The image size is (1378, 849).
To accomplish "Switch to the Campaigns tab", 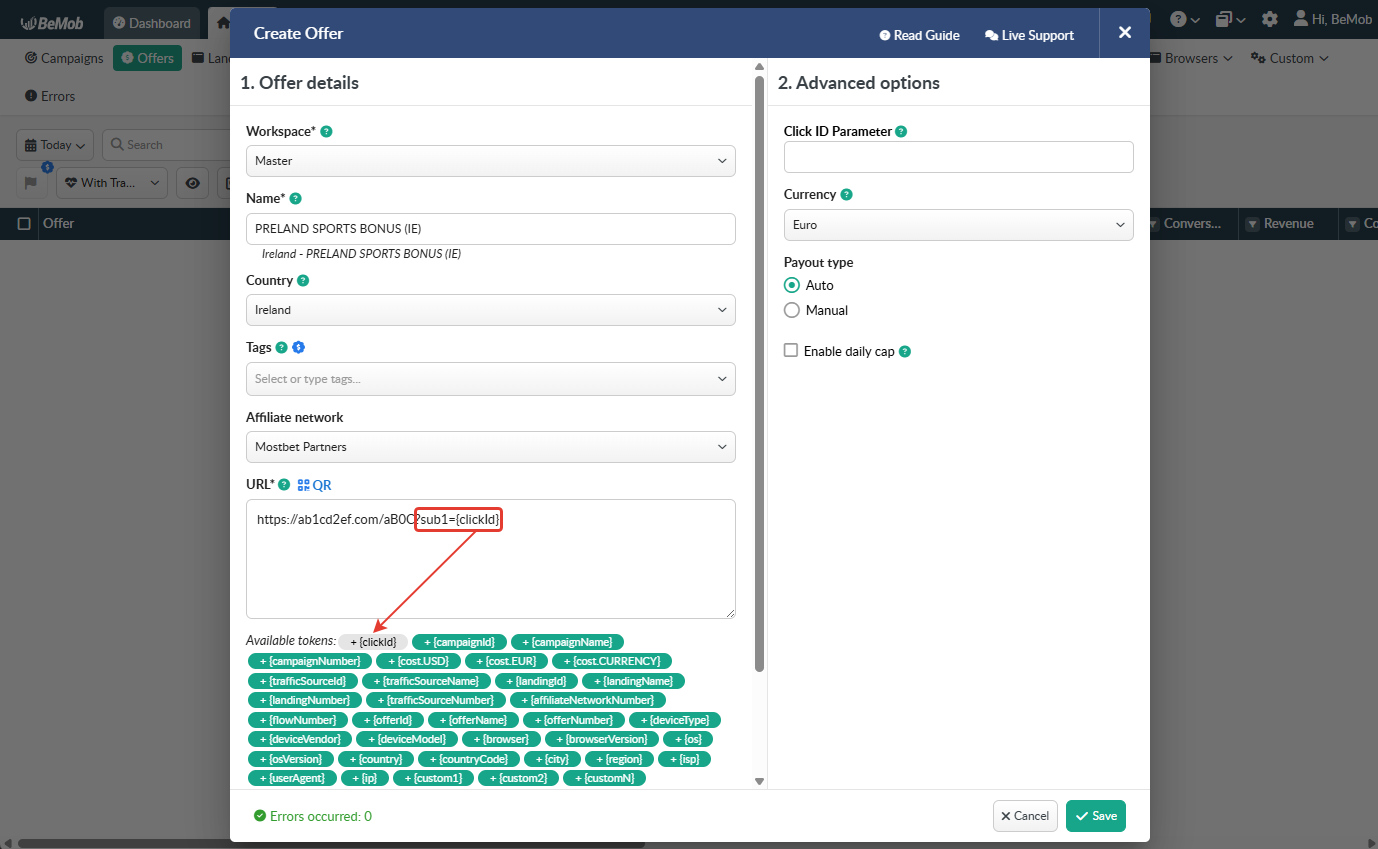I will pyautogui.click(x=64, y=58).
